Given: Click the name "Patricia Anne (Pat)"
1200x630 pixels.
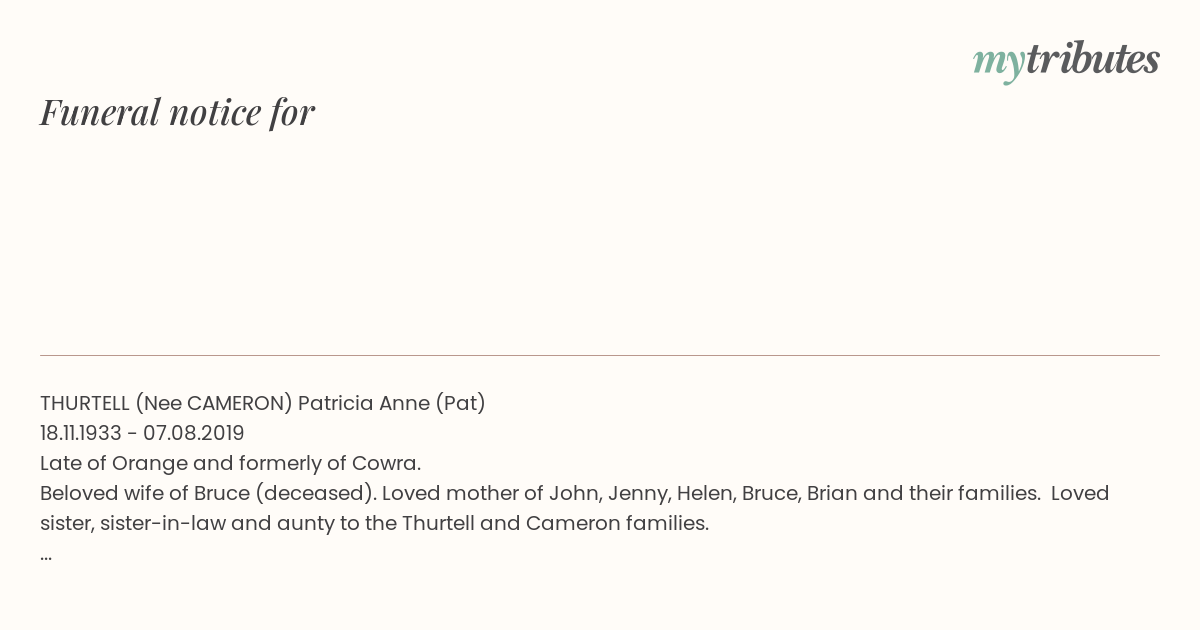Looking at the screenshot, I should pos(391,403).
